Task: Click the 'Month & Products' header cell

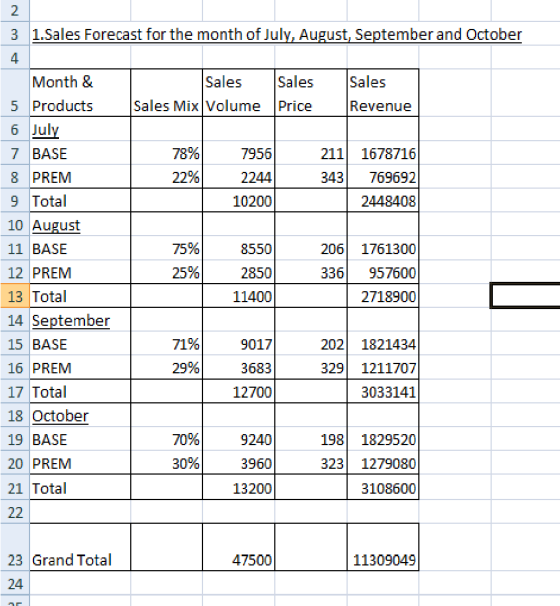Action: pos(80,93)
